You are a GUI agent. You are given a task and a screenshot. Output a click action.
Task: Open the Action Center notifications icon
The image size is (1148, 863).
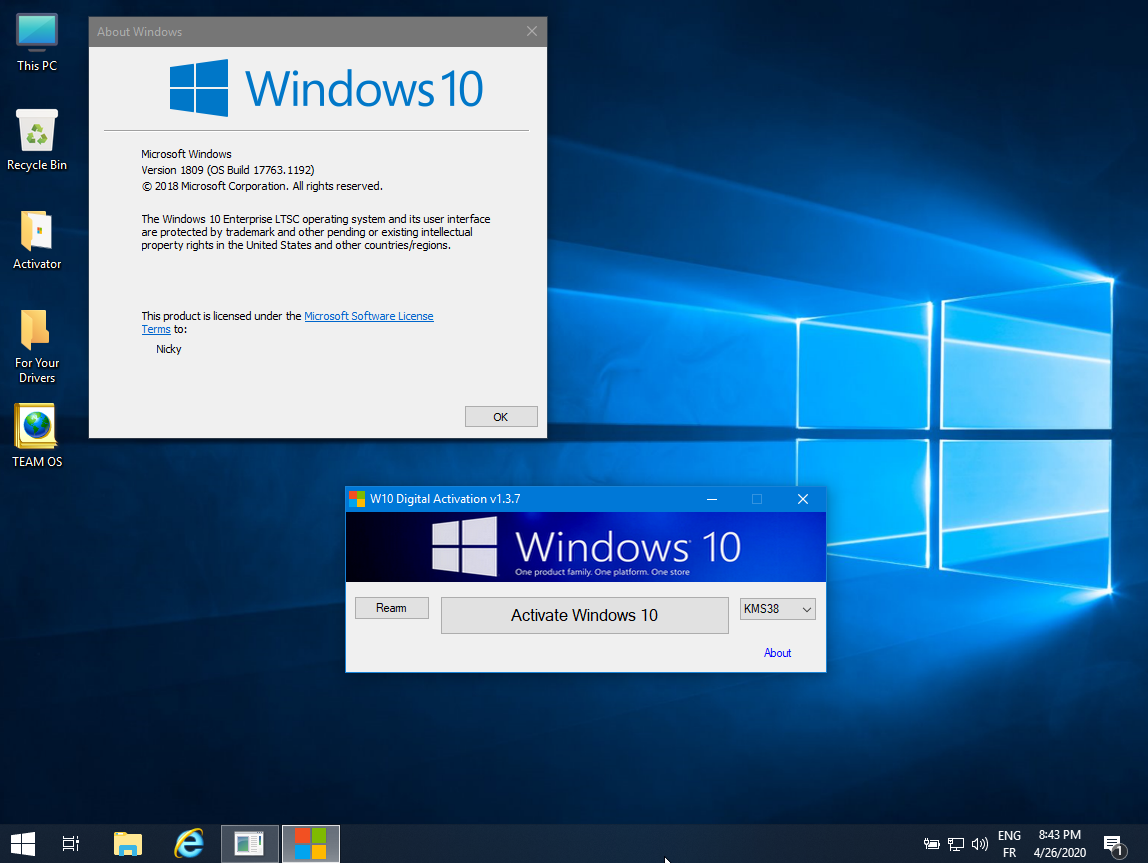[1114, 845]
